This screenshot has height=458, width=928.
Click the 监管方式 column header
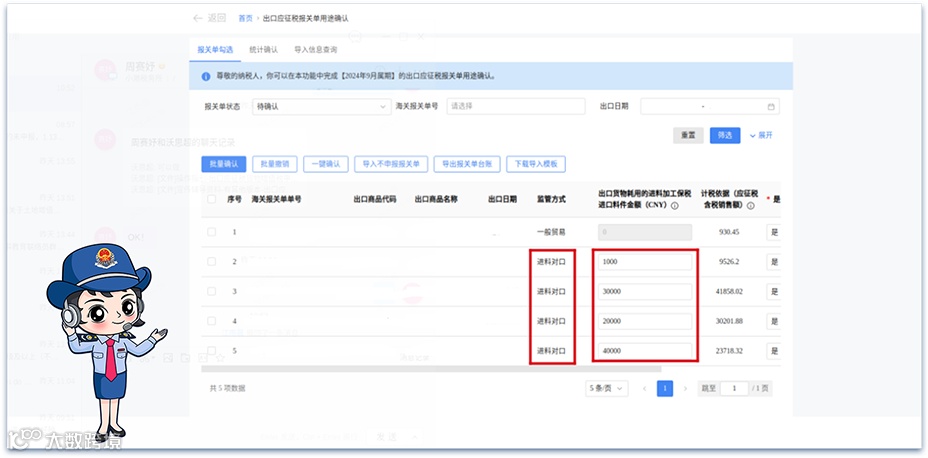[551, 199]
